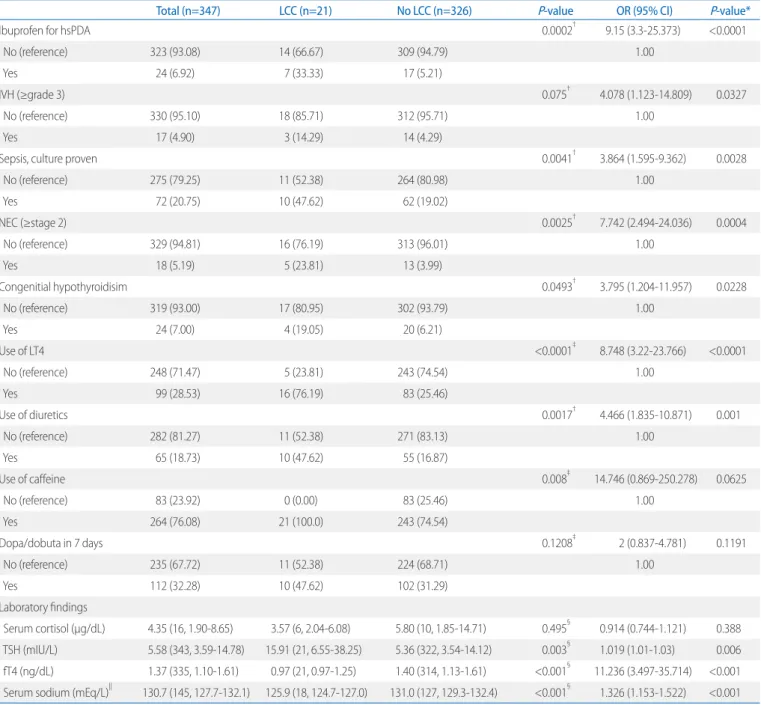Select the Dopa/dobuta in 7 days label

[x=51, y=543]
